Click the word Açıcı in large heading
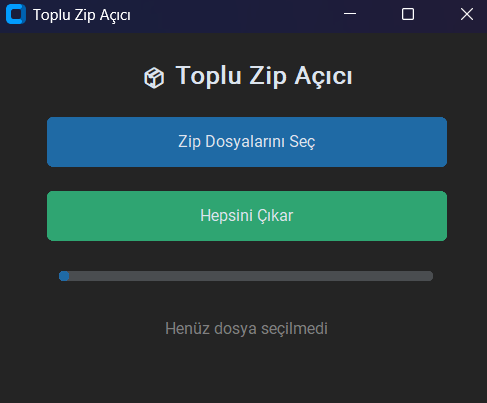This screenshot has width=487, height=403. pos(323,76)
